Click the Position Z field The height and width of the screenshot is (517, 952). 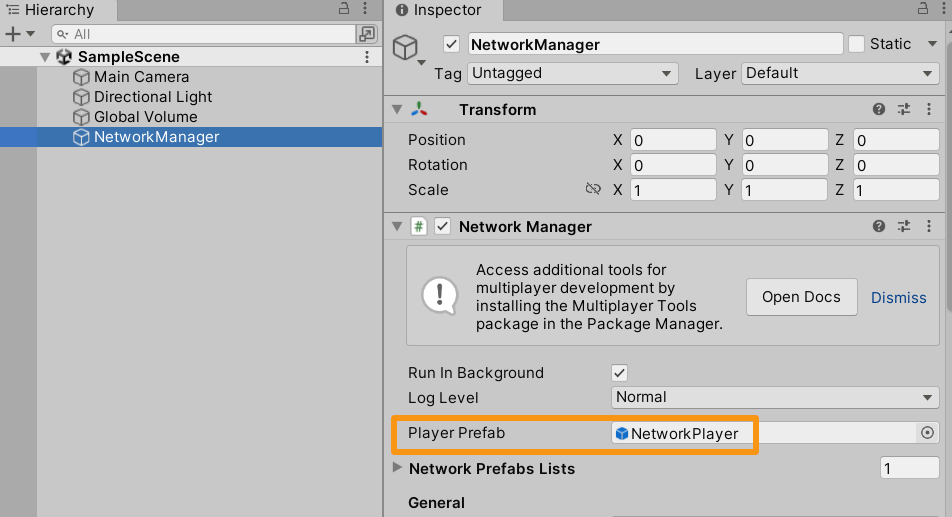[x=896, y=140]
